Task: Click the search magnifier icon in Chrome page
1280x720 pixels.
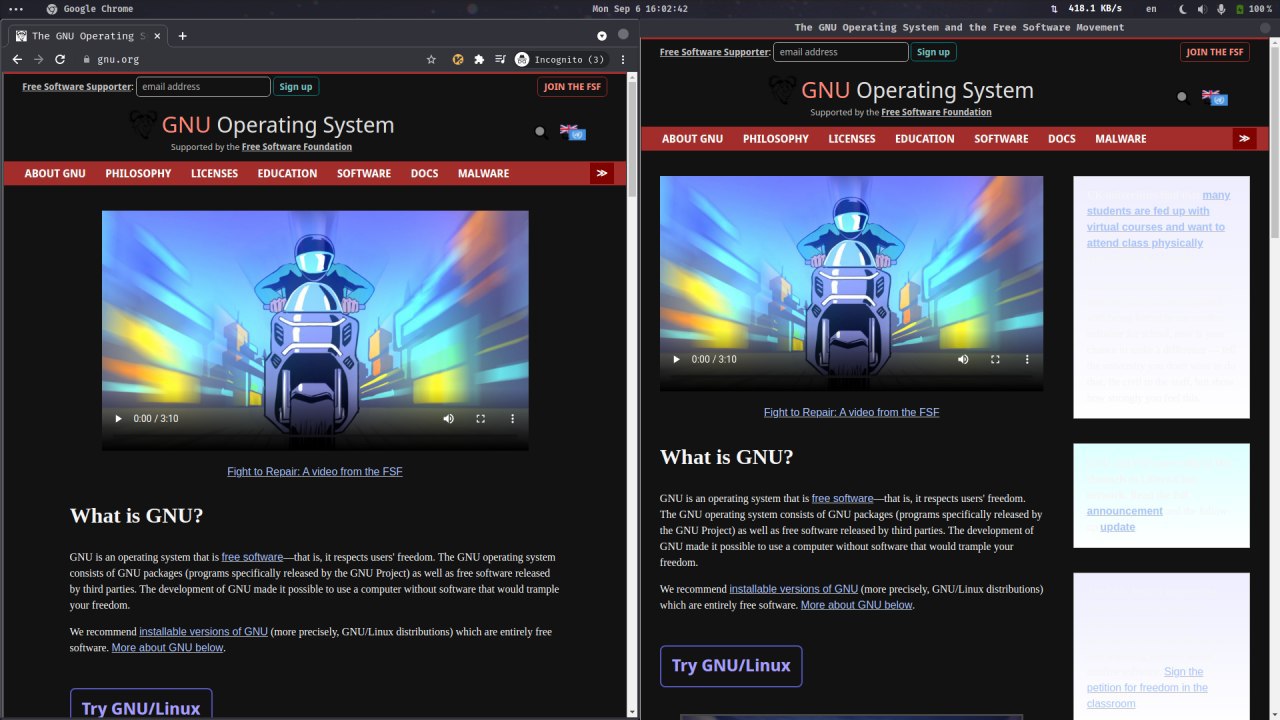Action: [541, 131]
